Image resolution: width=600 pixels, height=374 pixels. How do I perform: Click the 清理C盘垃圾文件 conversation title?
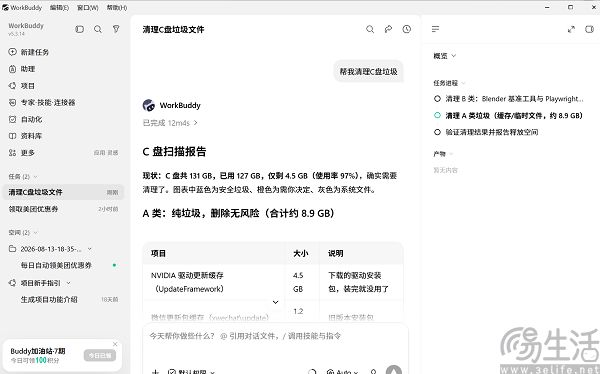coord(173,29)
